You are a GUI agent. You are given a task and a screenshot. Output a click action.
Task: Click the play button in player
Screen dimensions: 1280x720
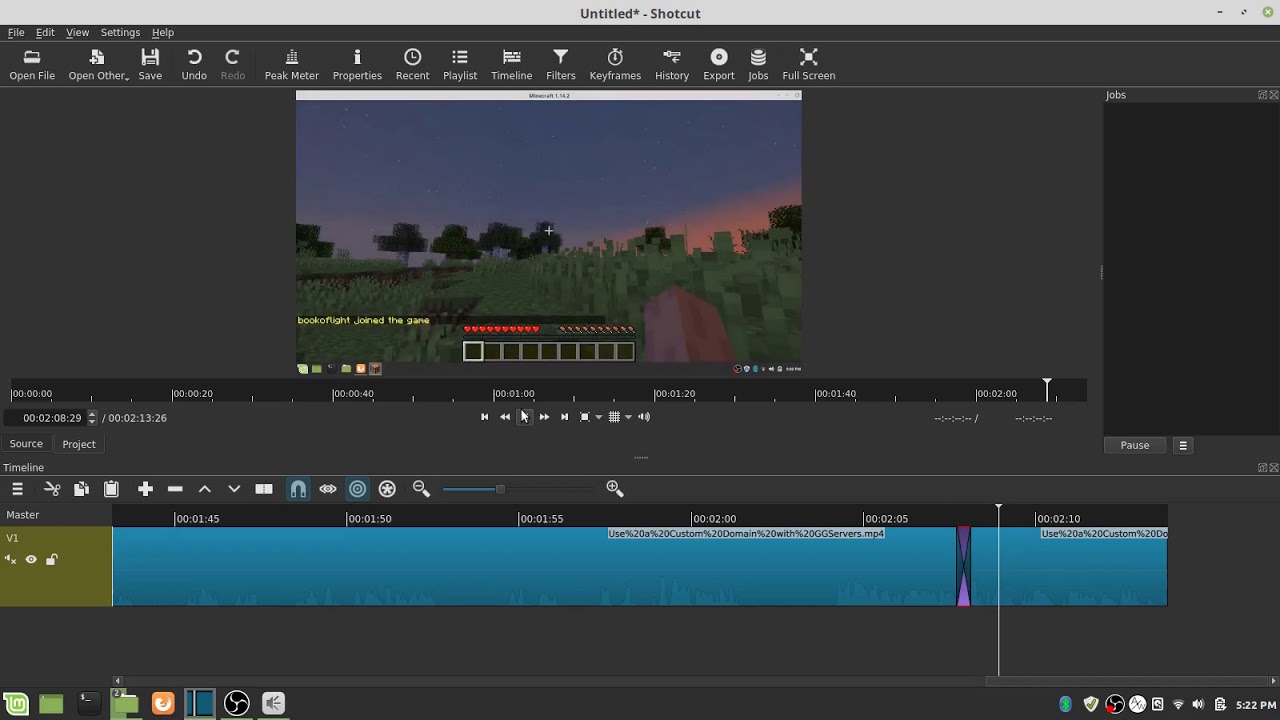[x=524, y=417]
